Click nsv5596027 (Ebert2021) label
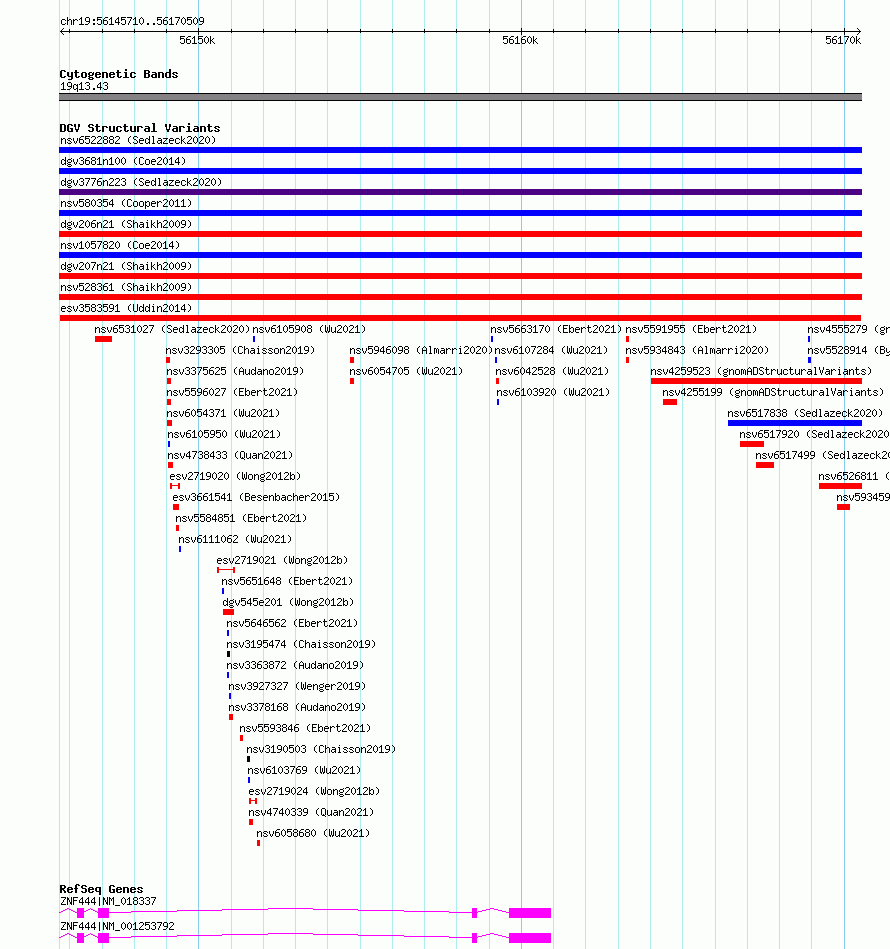This screenshot has width=890, height=949. 232,392
